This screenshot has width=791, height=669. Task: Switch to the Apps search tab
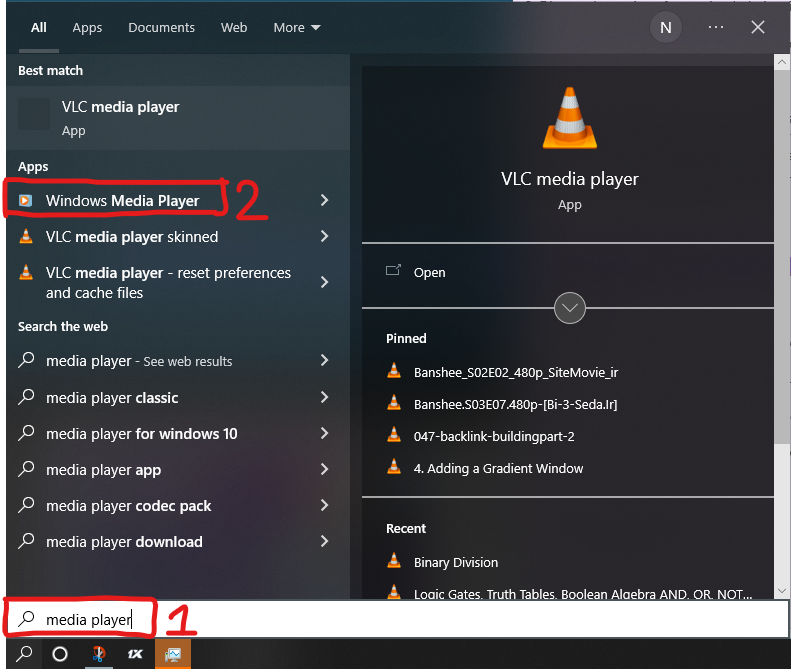point(87,27)
